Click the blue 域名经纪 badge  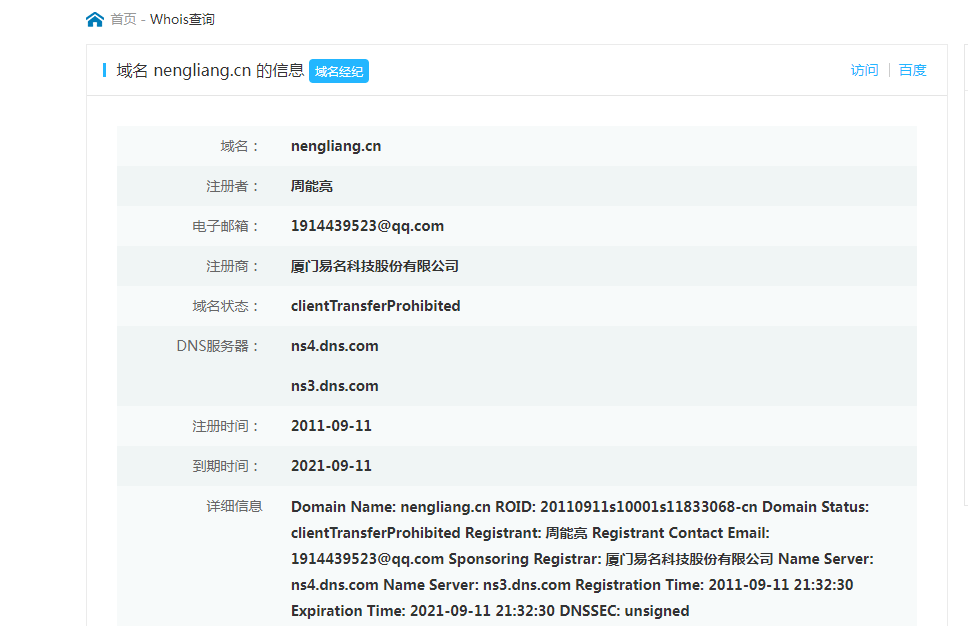pyautogui.click(x=339, y=71)
